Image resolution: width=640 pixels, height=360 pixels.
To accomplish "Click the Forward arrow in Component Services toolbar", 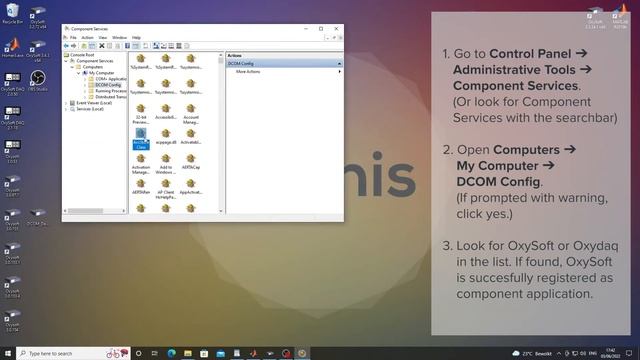I will 73,46.
